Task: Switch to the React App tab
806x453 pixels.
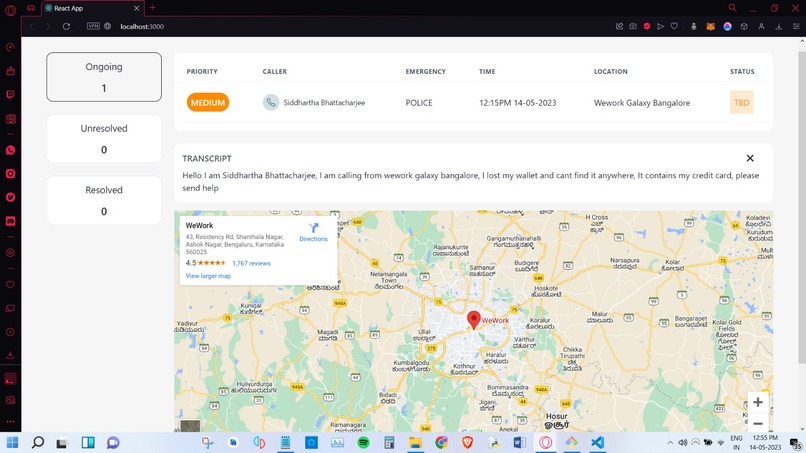Action: click(91, 8)
